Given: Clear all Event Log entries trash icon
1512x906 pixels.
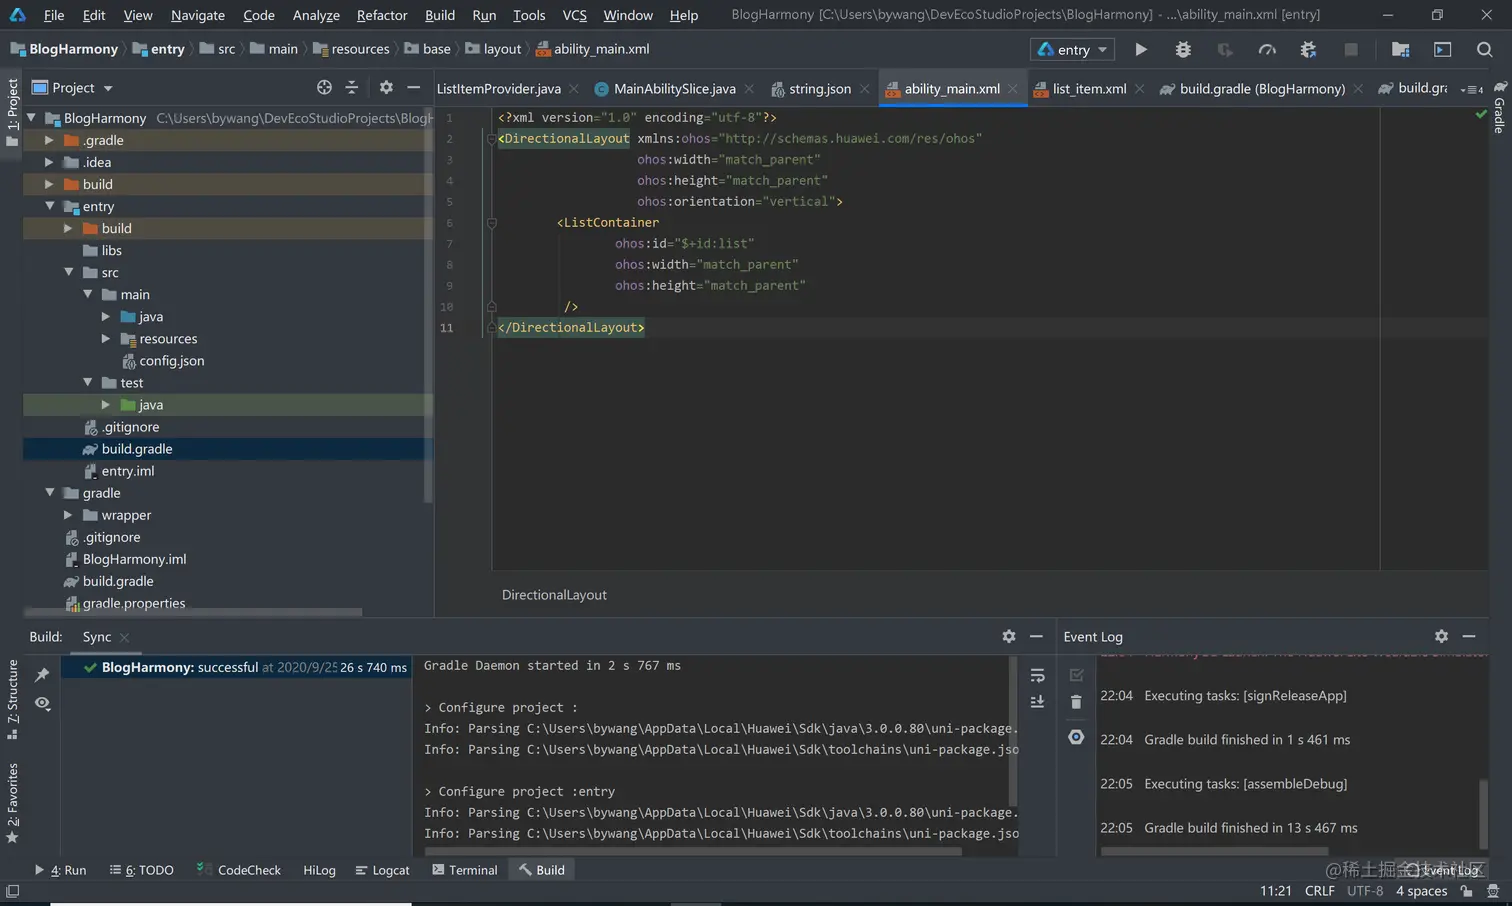Looking at the screenshot, I should (1076, 702).
